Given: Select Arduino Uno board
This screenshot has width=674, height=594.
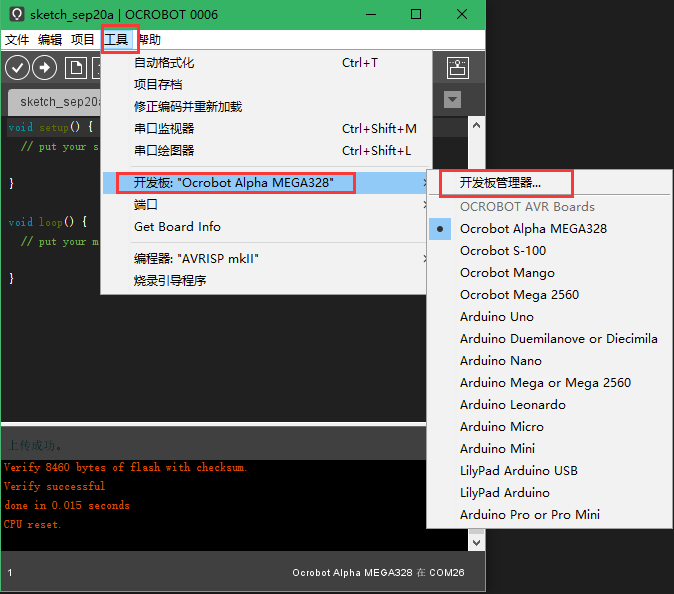Looking at the screenshot, I should coord(550,317).
